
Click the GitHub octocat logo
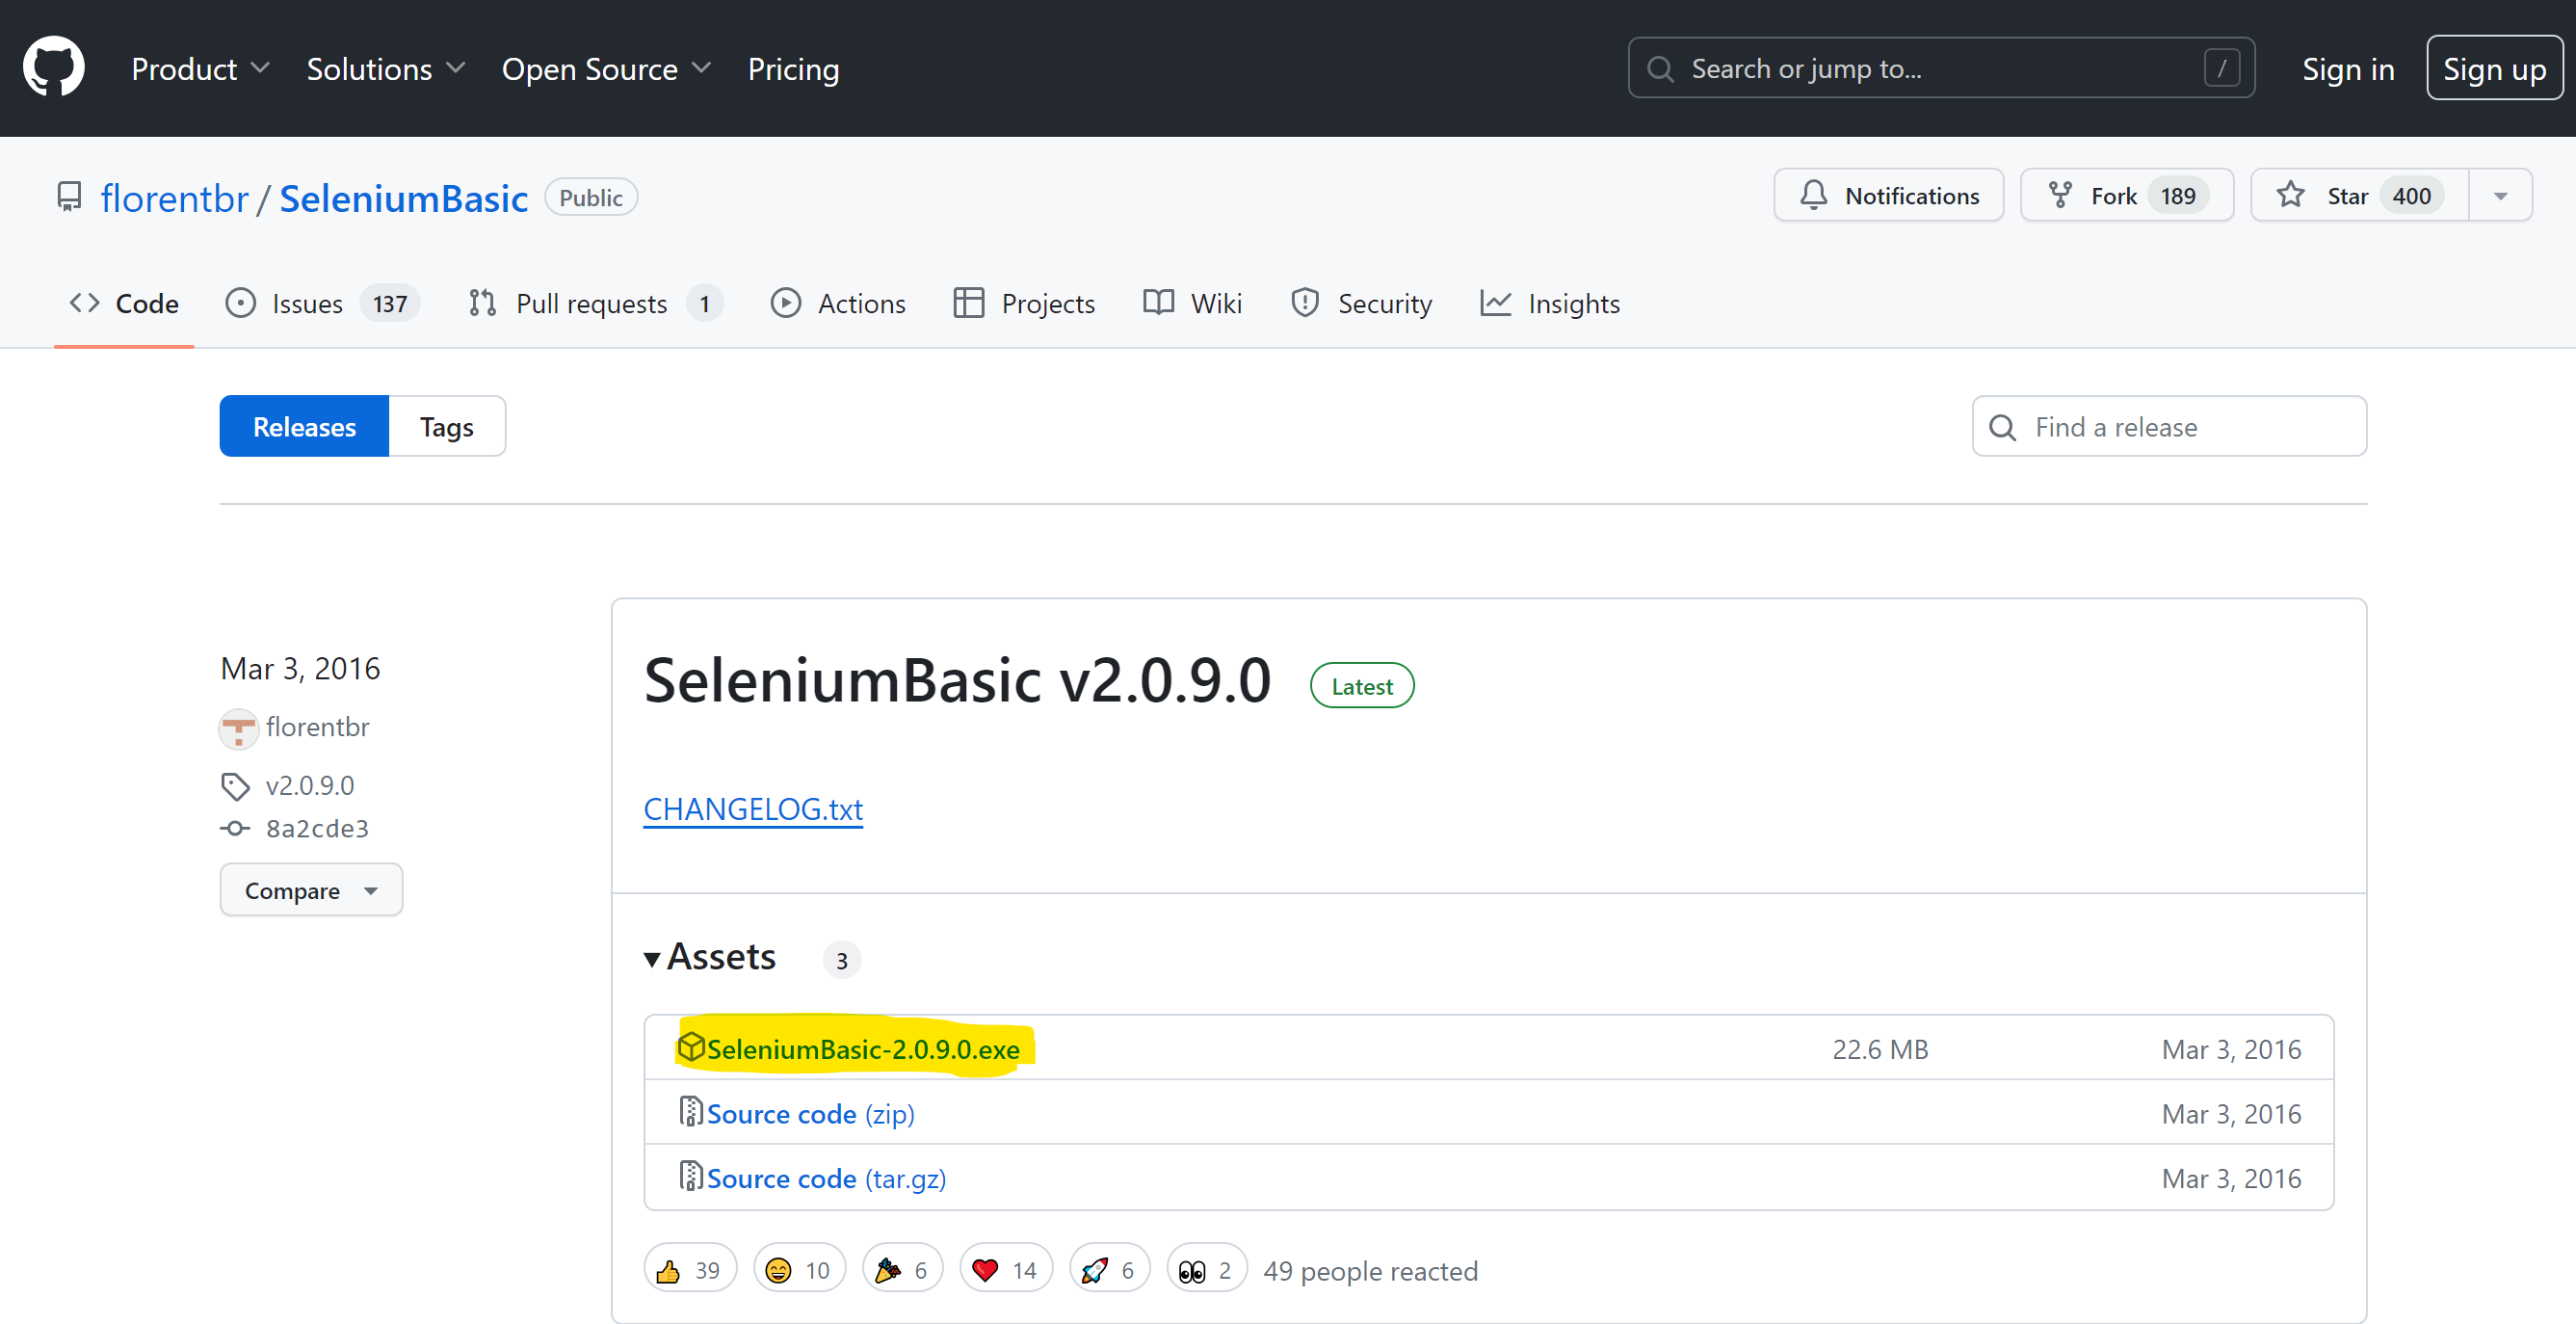53,66
